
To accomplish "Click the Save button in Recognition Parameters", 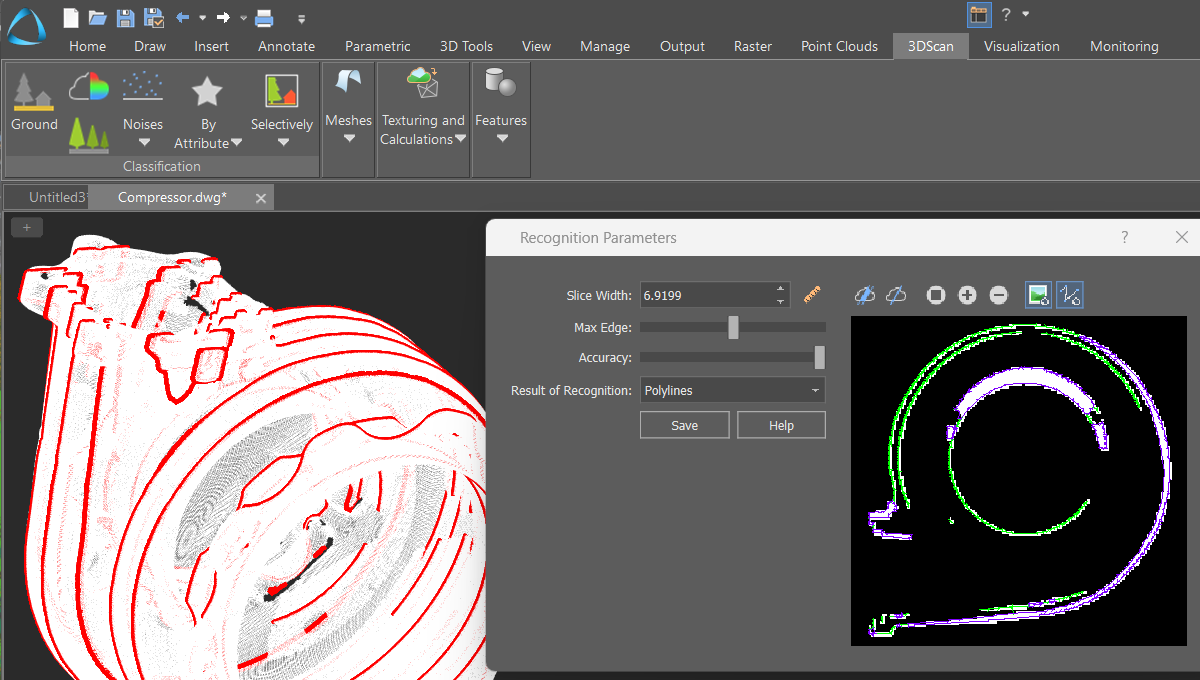I will [x=685, y=425].
